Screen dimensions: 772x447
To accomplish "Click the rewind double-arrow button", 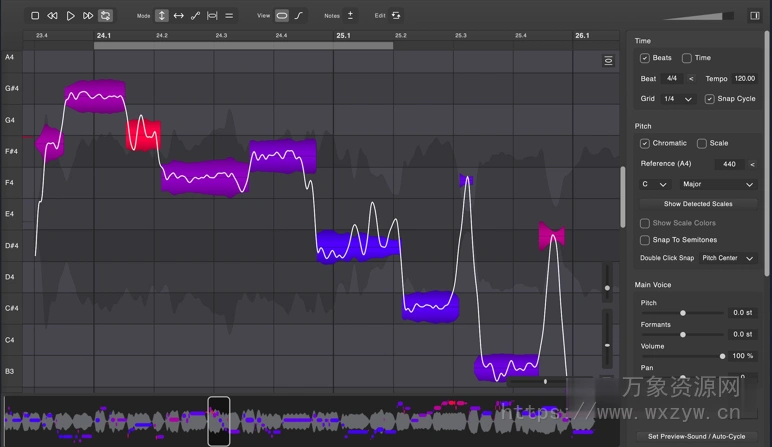I will 52,16.
